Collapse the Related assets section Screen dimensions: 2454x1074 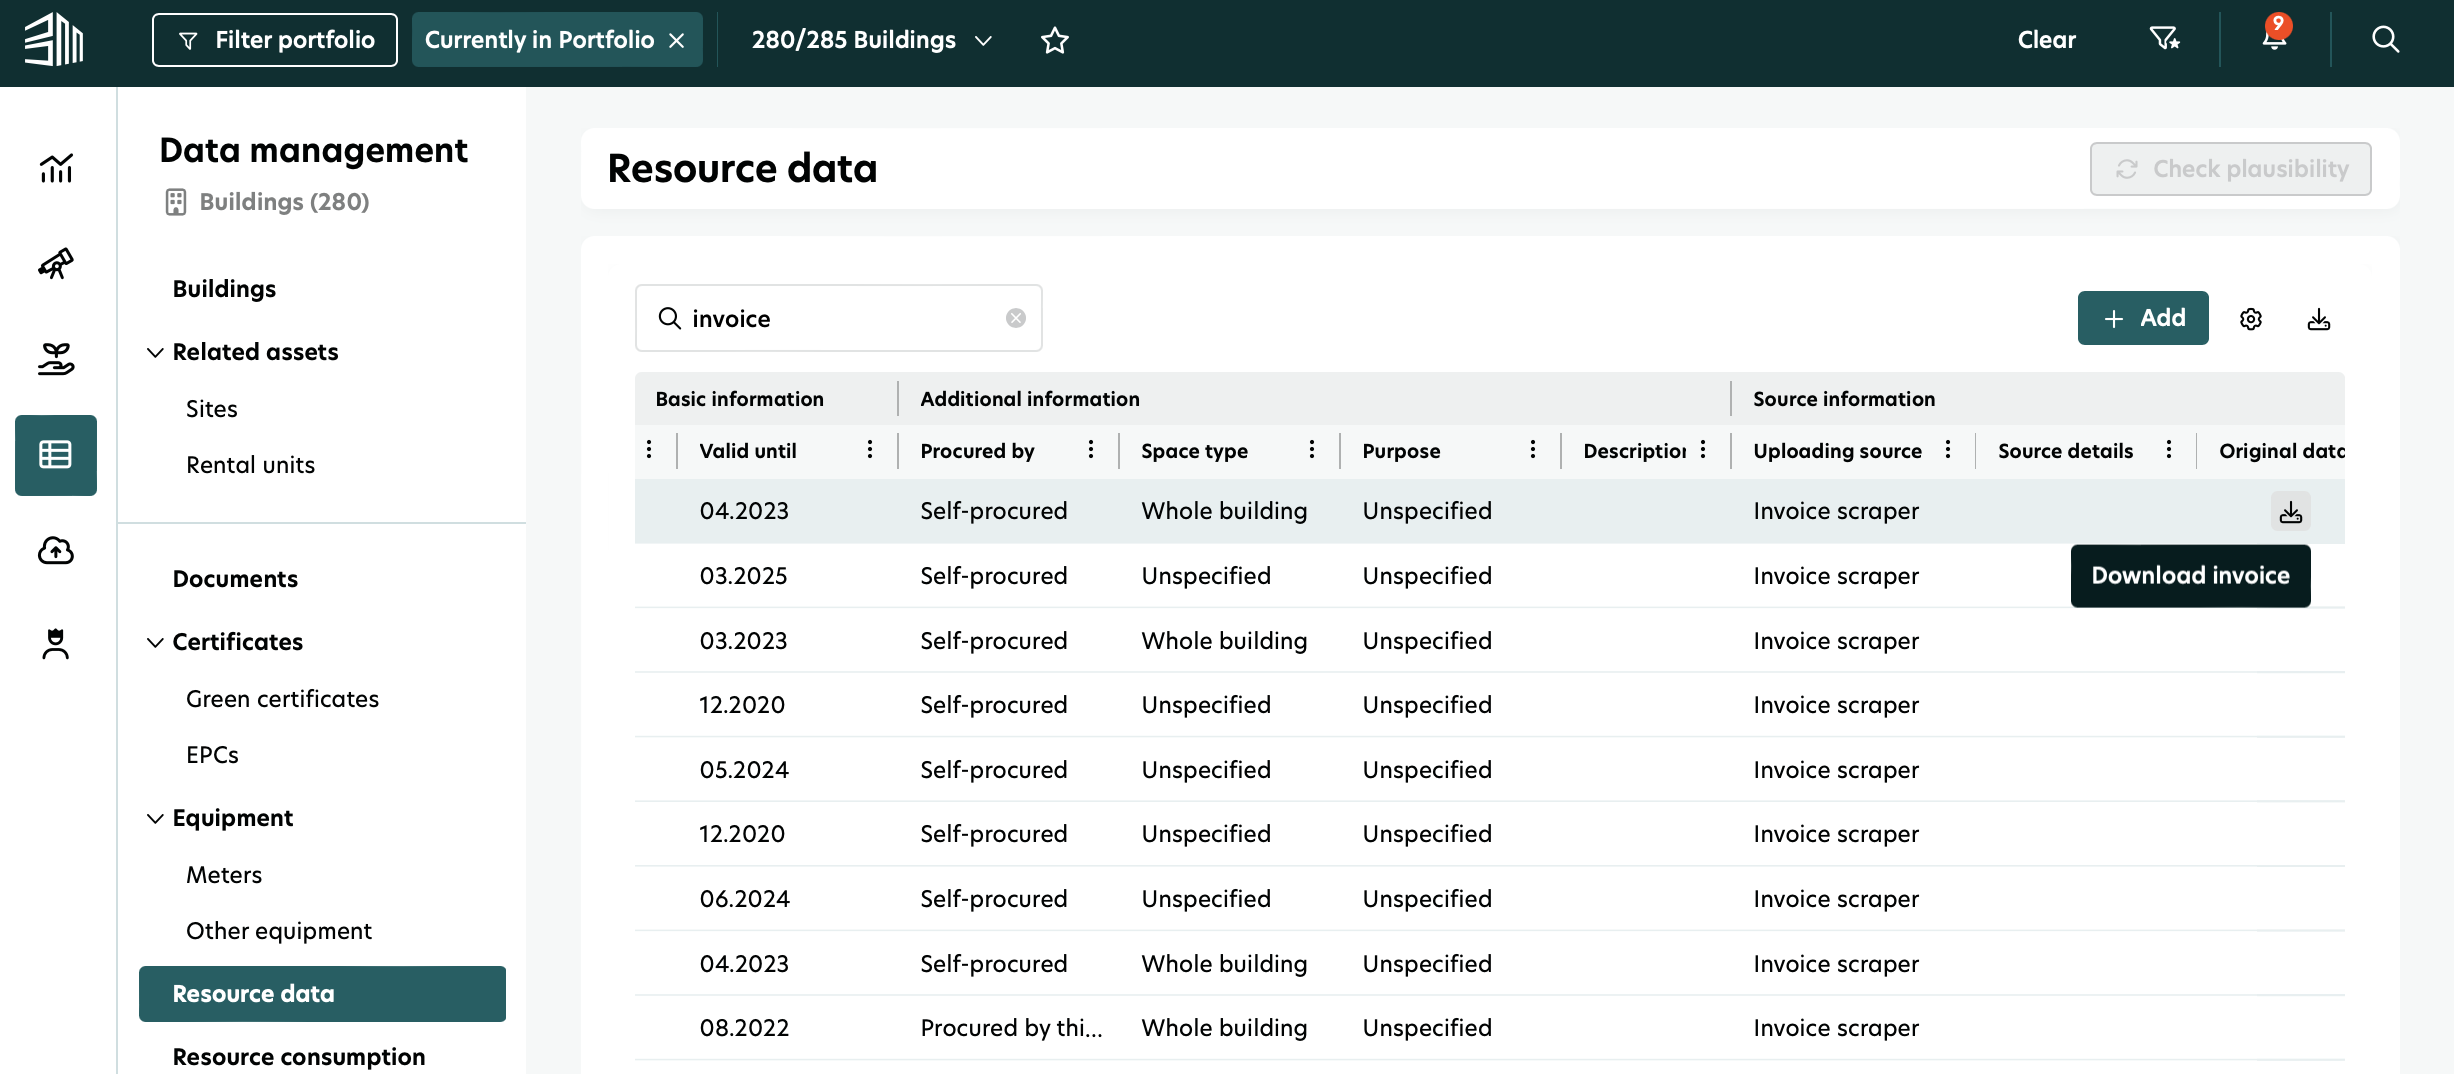click(155, 352)
